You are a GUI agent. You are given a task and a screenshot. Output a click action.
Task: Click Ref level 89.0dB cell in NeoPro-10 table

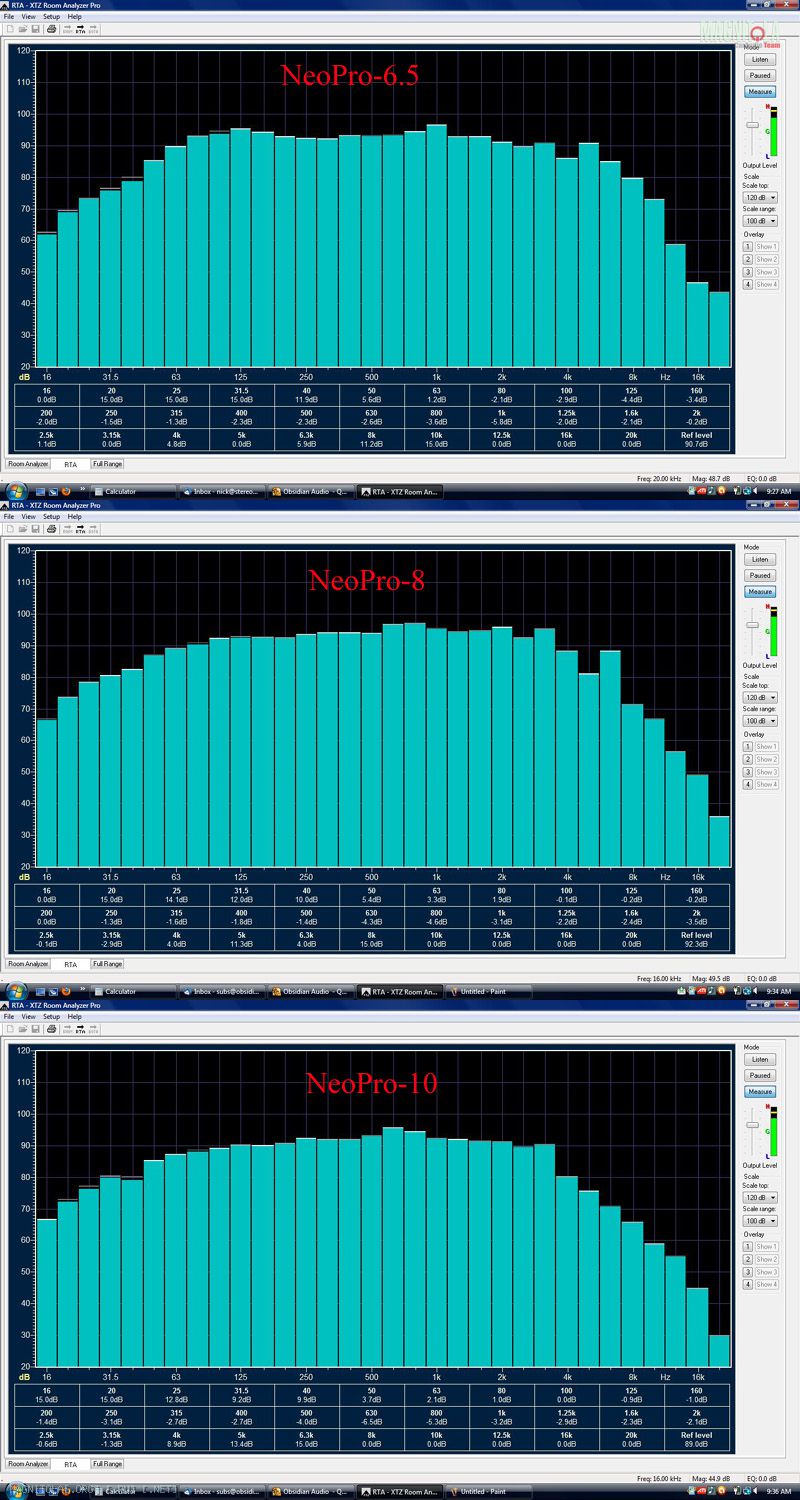coord(697,1438)
